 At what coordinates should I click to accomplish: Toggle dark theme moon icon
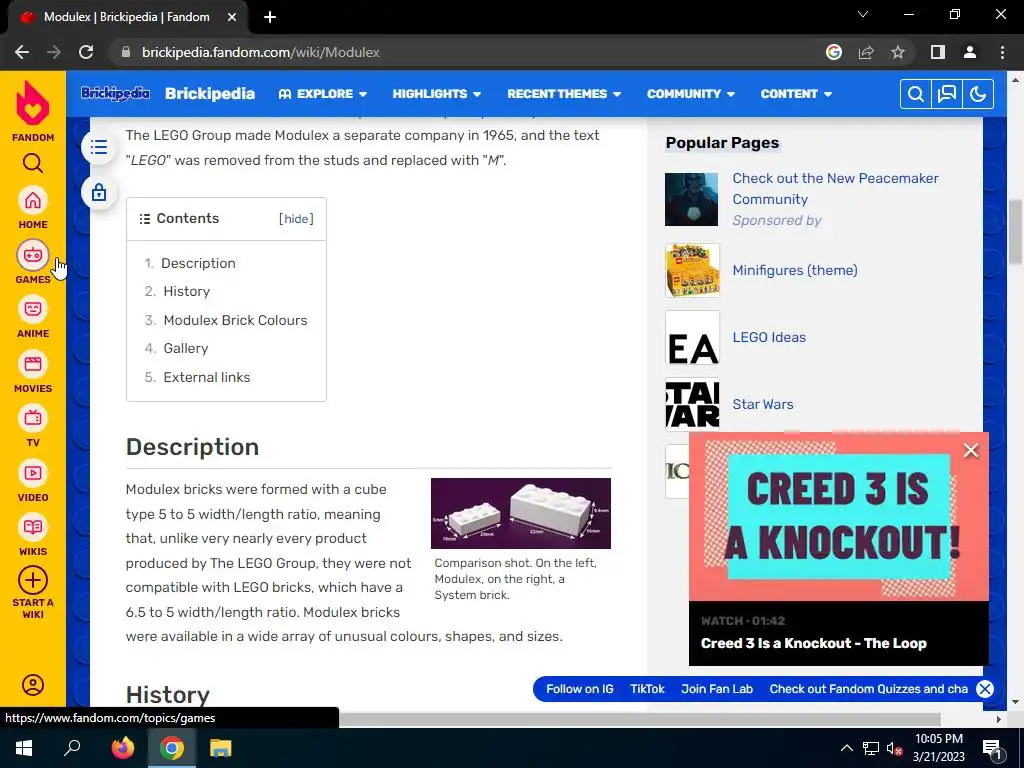tap(978, 94)
